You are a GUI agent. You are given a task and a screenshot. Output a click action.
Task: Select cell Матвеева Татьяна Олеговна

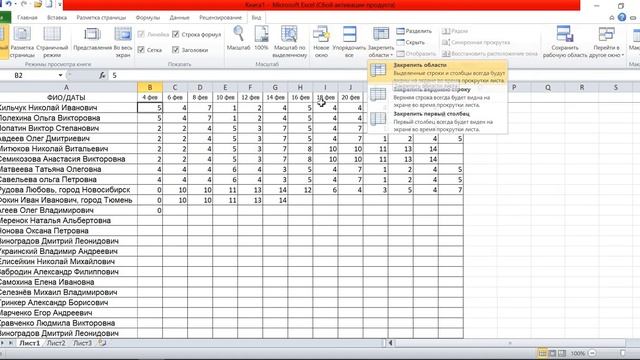[x=69, y=169]
